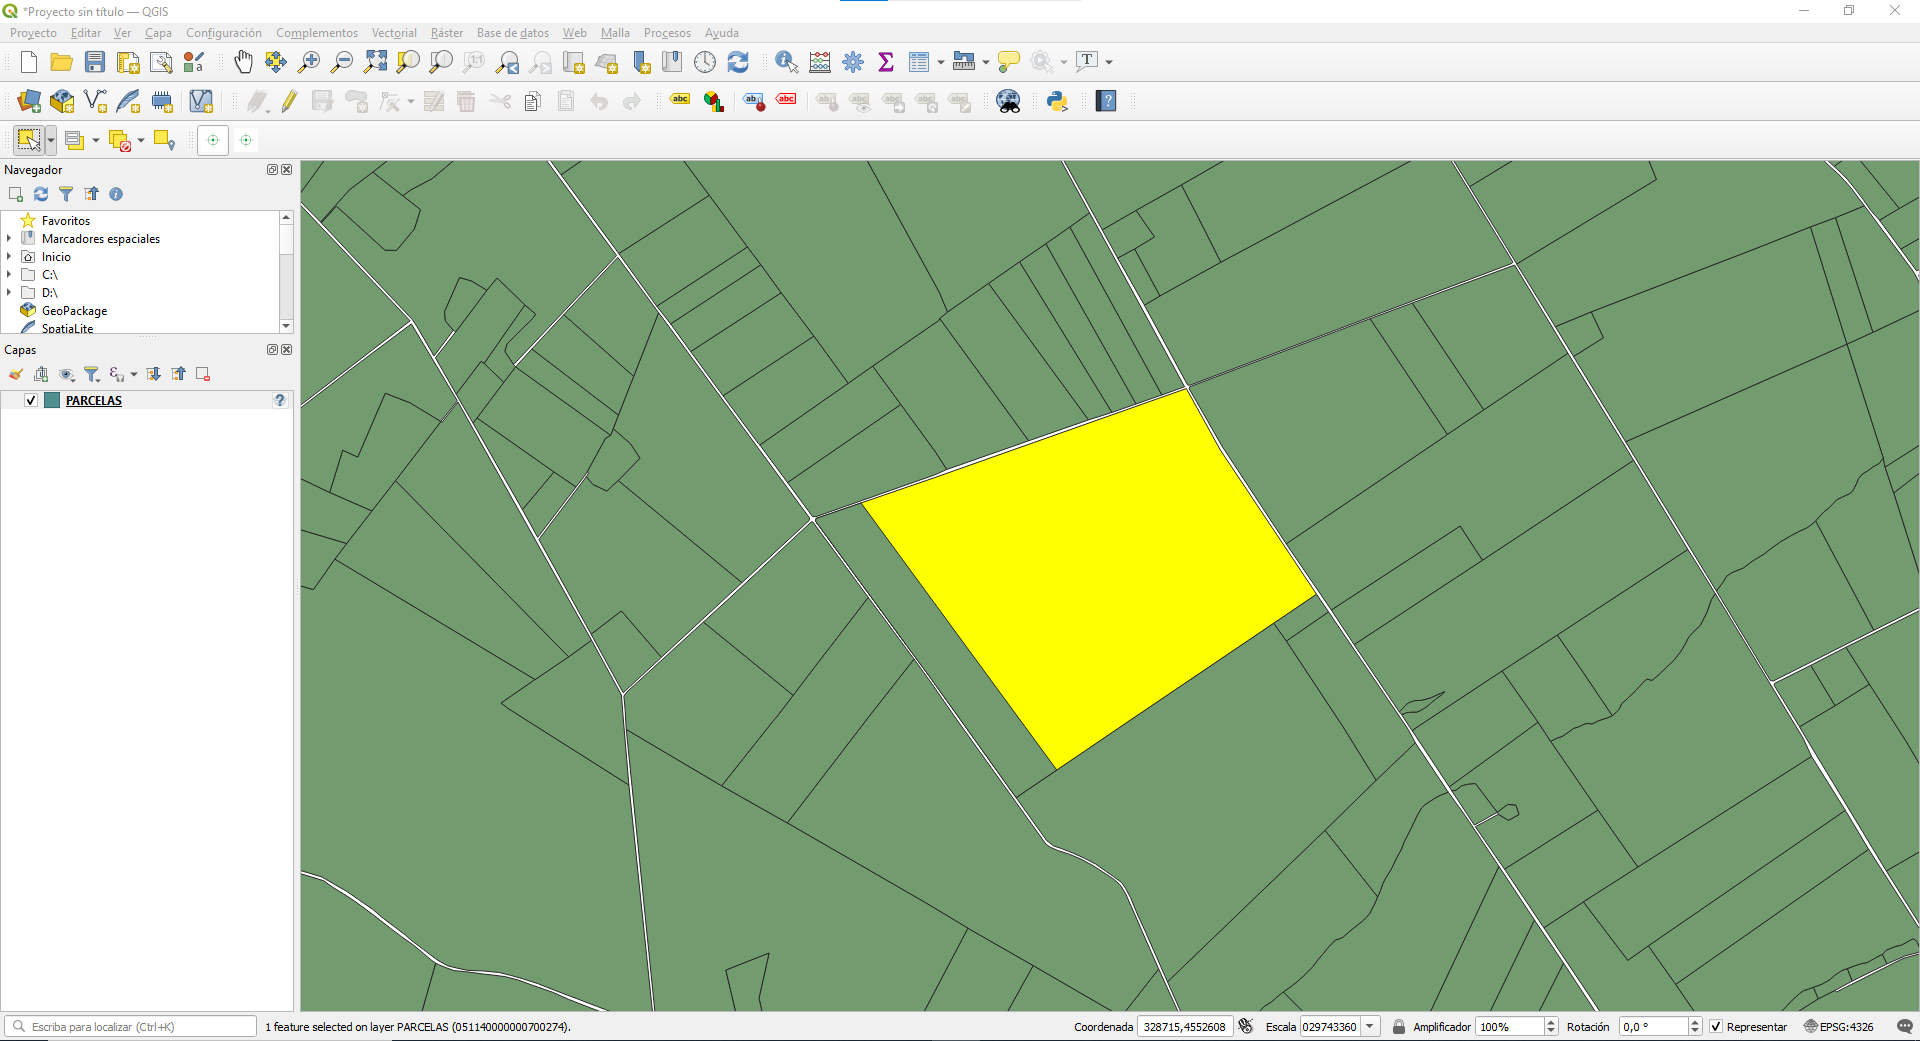Expand the GeoPackage item in Navegador

coord(10,310)
